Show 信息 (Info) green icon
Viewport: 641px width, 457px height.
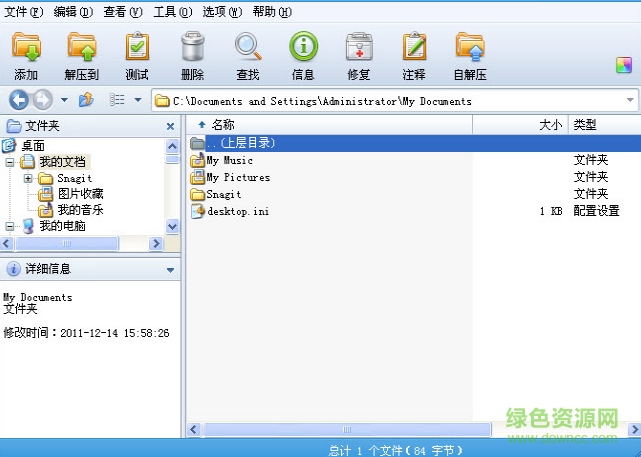point(303,56)
